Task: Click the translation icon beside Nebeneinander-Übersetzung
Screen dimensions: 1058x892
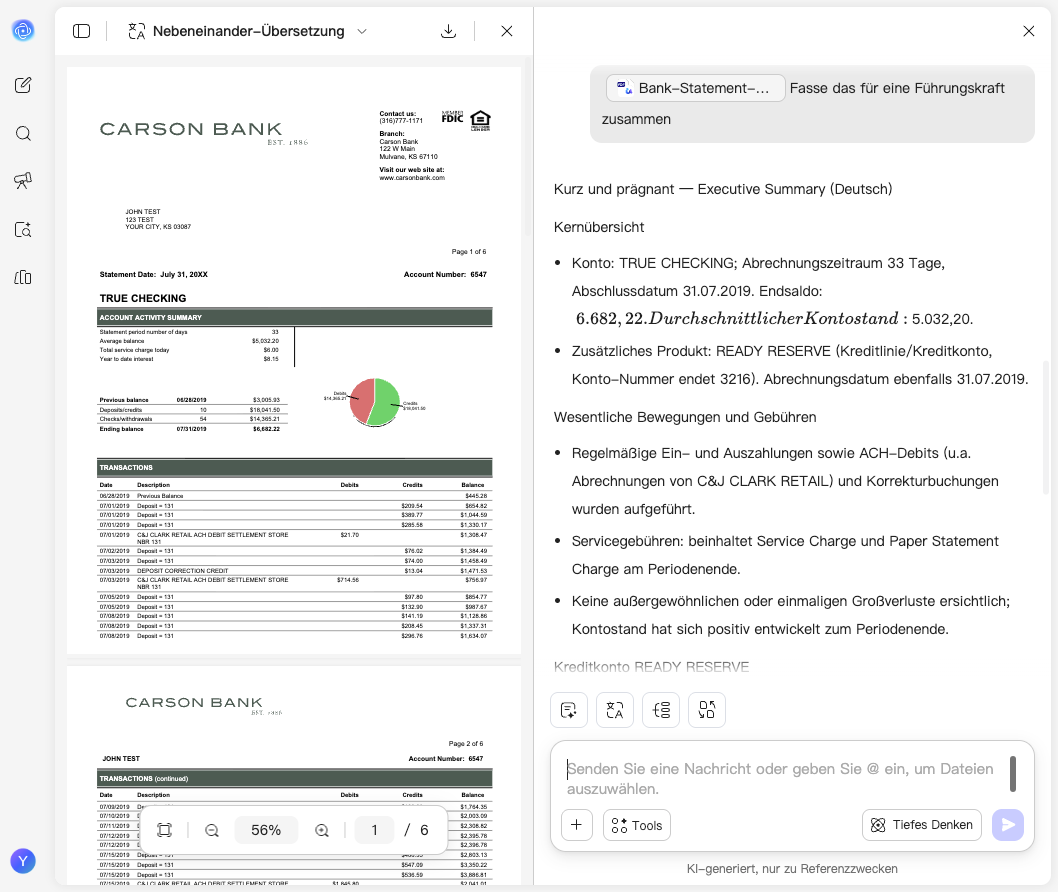Action: (137, 31)
